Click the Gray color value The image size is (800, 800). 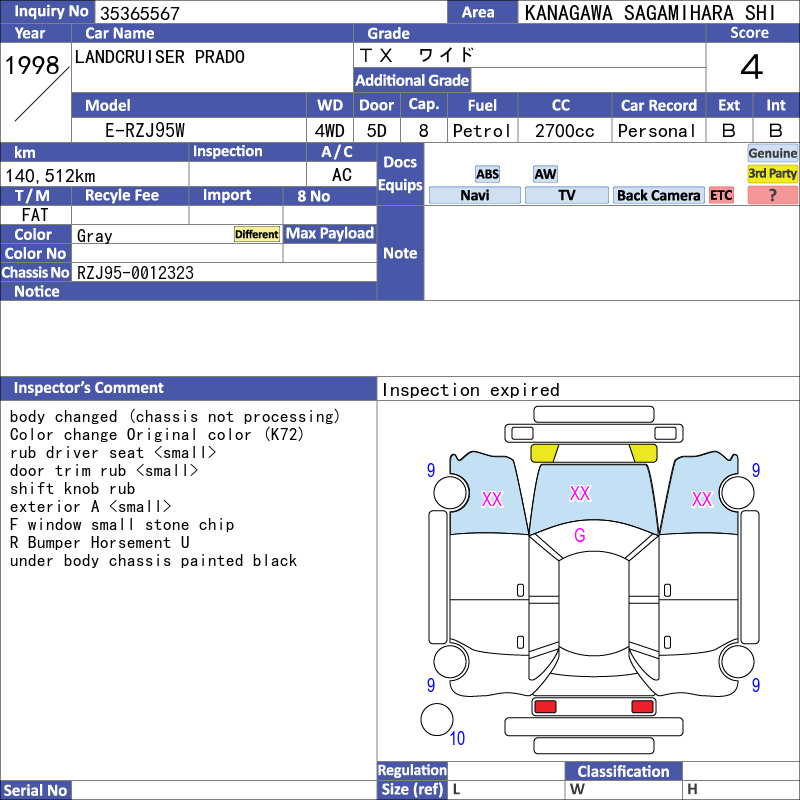(94, 236)
